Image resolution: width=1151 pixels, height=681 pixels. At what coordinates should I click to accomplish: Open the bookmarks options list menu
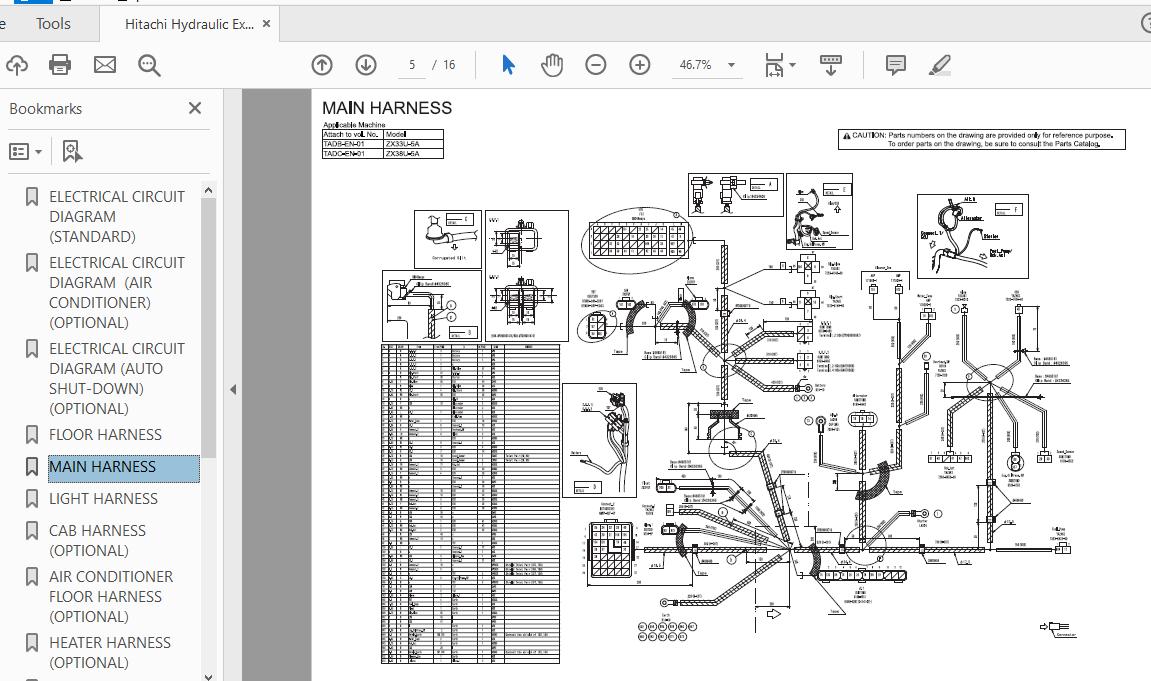25,152
